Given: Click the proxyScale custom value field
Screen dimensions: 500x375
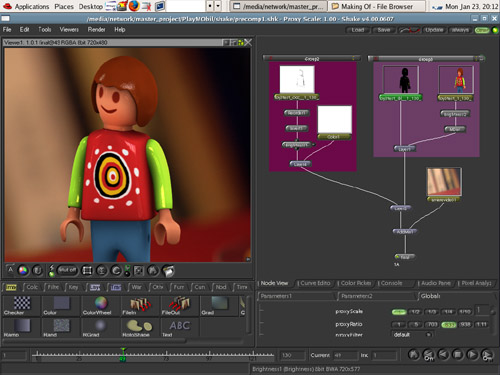Looking at the screenshot, I should (481, 310).
